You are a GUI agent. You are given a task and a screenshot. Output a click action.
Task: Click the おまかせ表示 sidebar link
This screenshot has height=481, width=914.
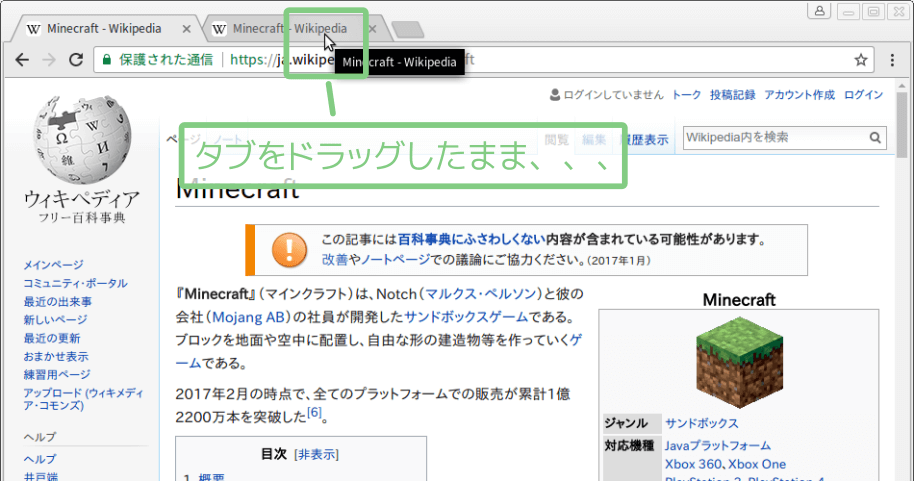point(56,356)
